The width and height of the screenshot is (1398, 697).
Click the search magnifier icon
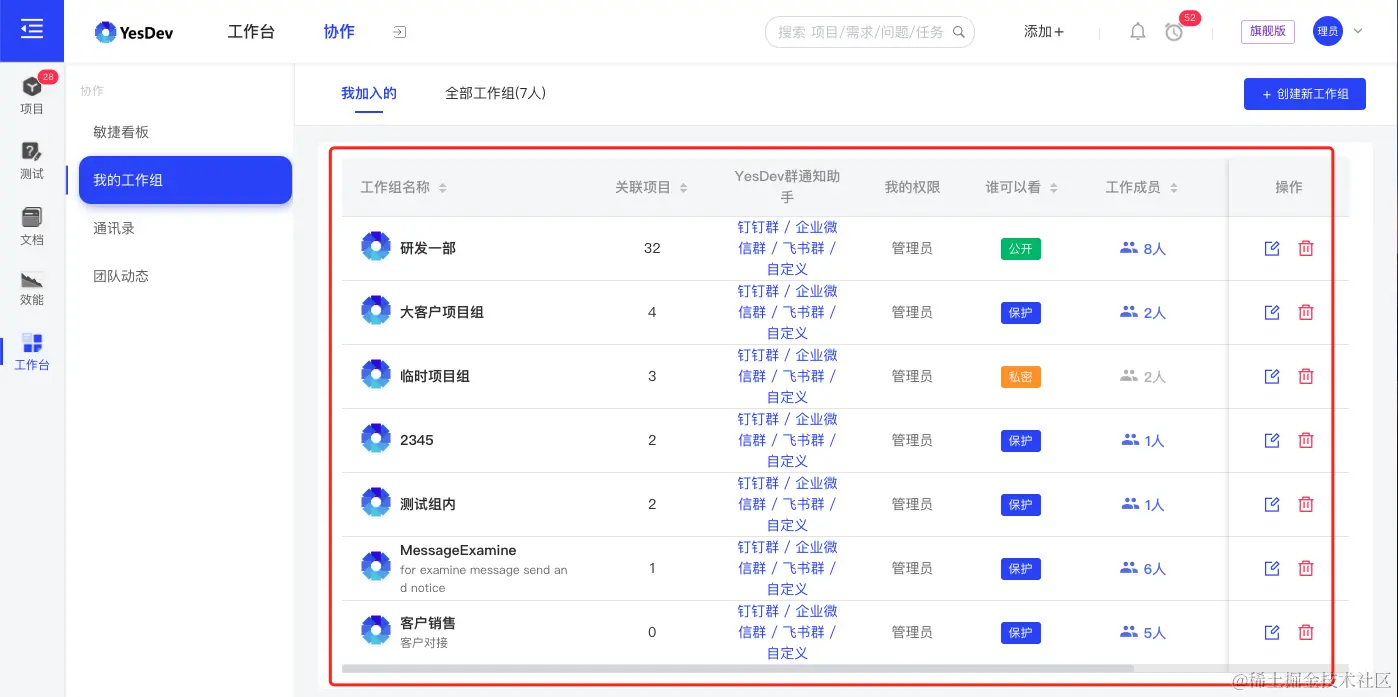958,32
